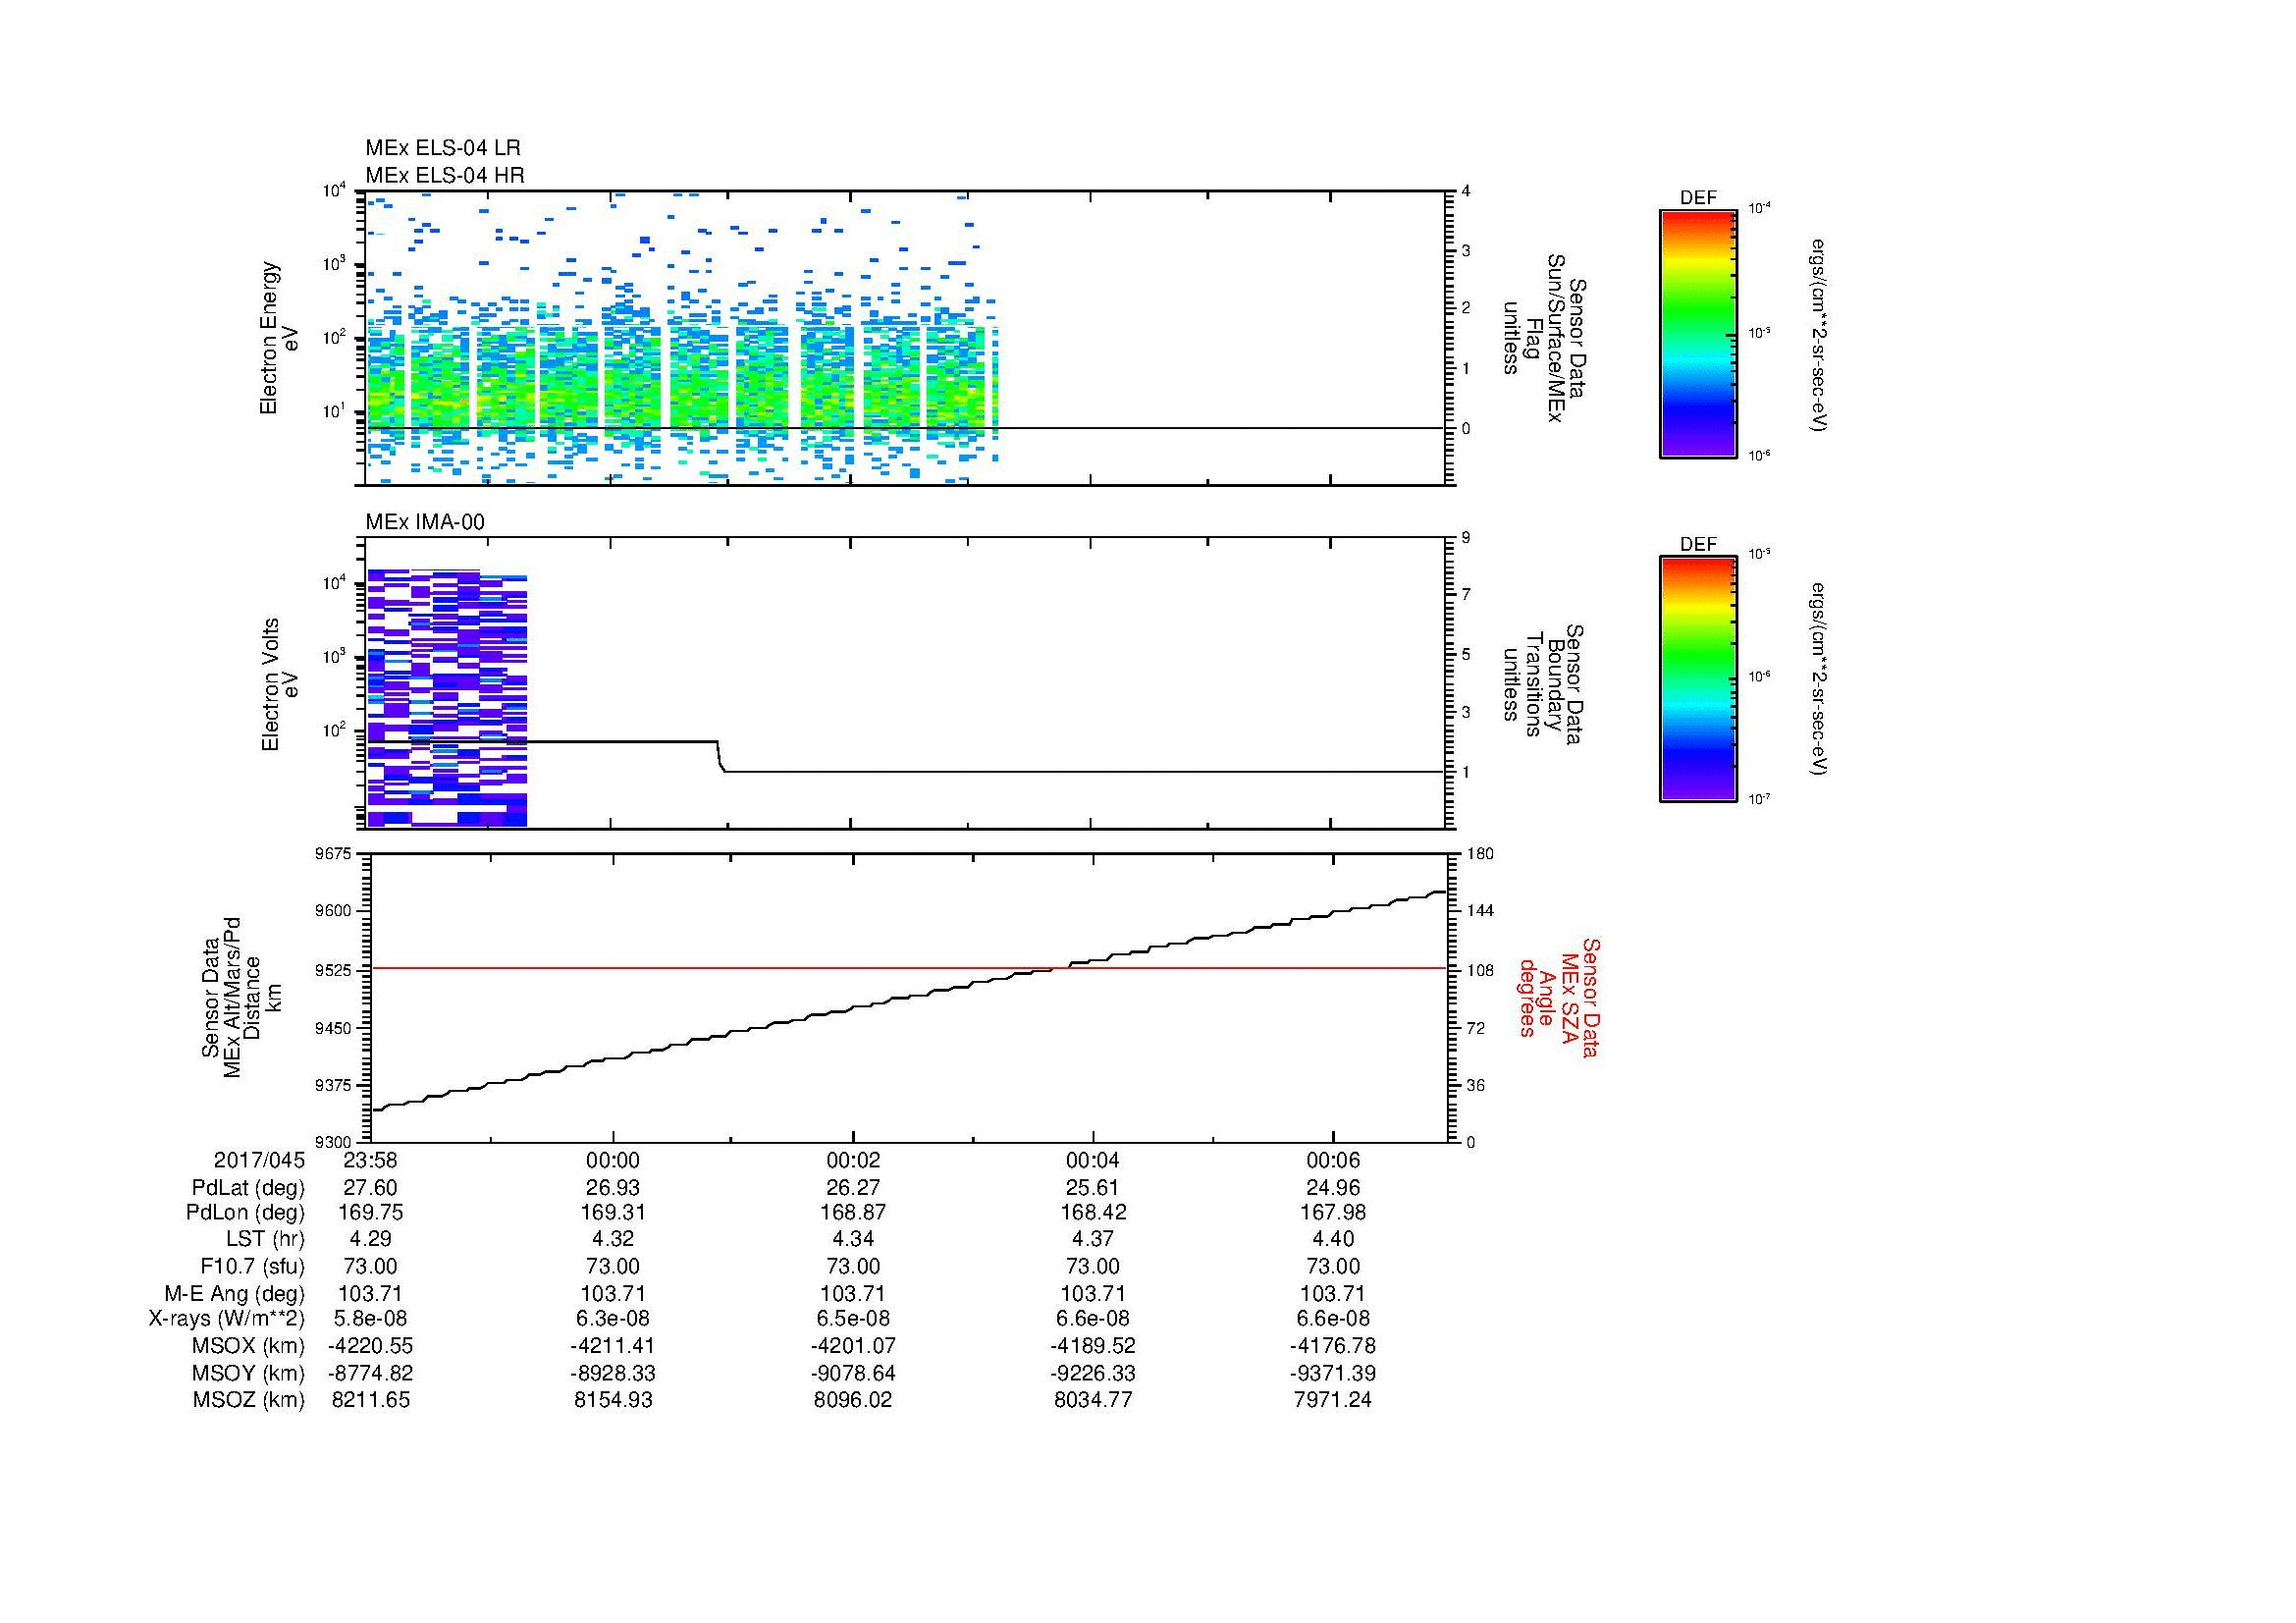Image resolution: width=2296 pixels, height=1623 pixels.
Task: Click the 'MSOZ (km)' row label
Action: pos(248,1400)
